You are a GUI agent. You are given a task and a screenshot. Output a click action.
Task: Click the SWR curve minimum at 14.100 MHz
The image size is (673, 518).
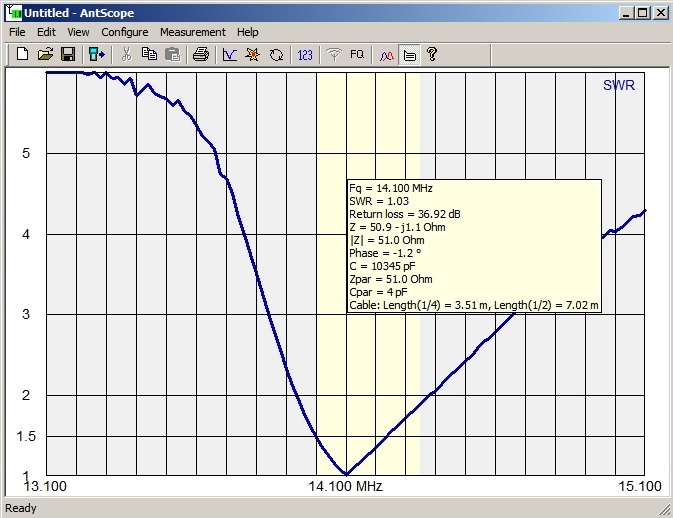click(346, 474)
